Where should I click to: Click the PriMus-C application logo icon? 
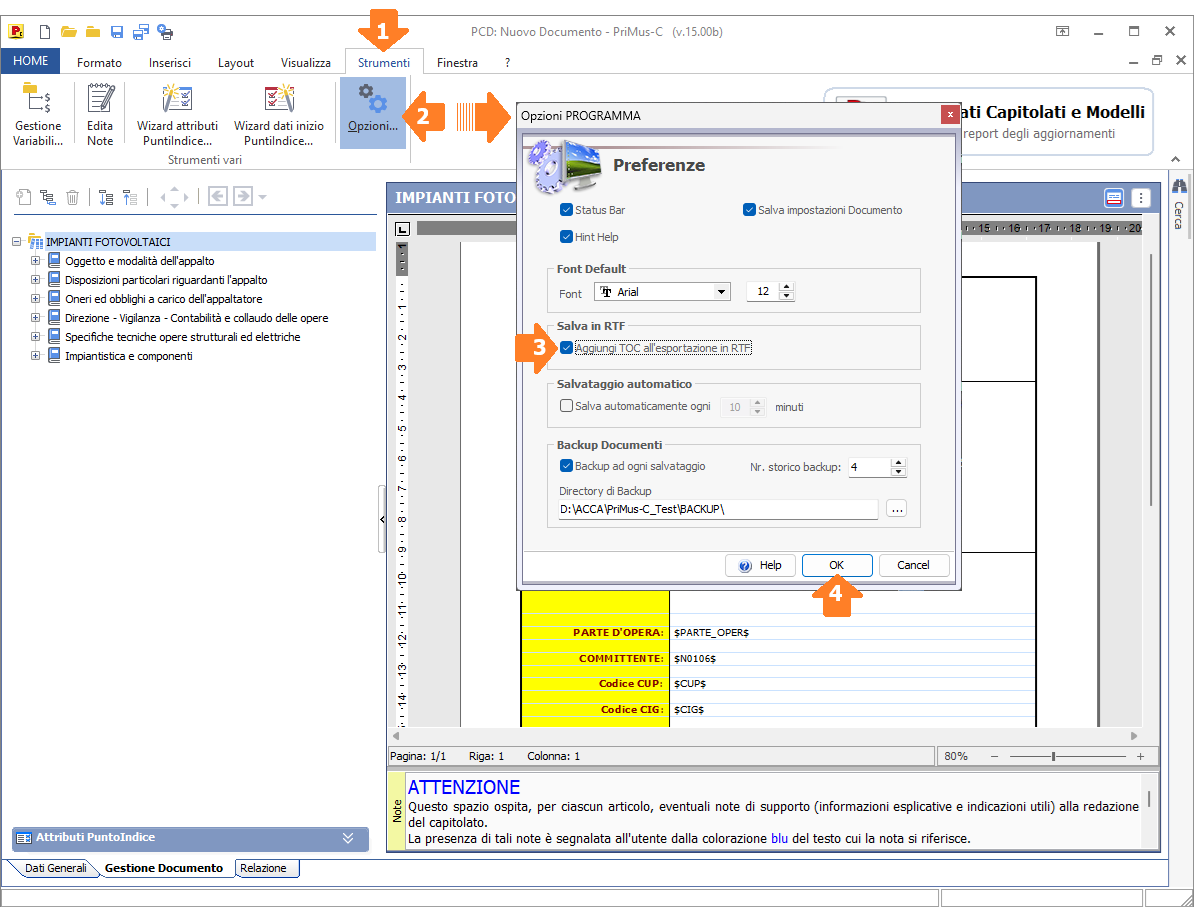(x=16, y=32)
